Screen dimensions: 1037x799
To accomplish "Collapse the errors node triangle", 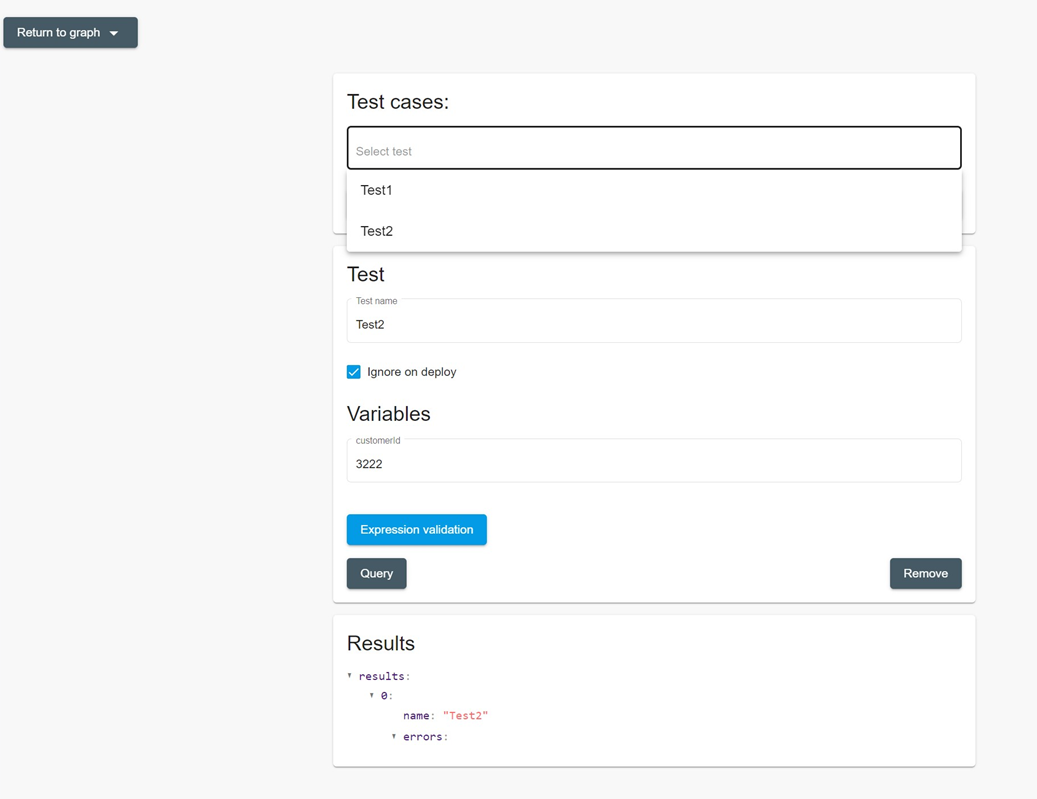I will point(394,736).
